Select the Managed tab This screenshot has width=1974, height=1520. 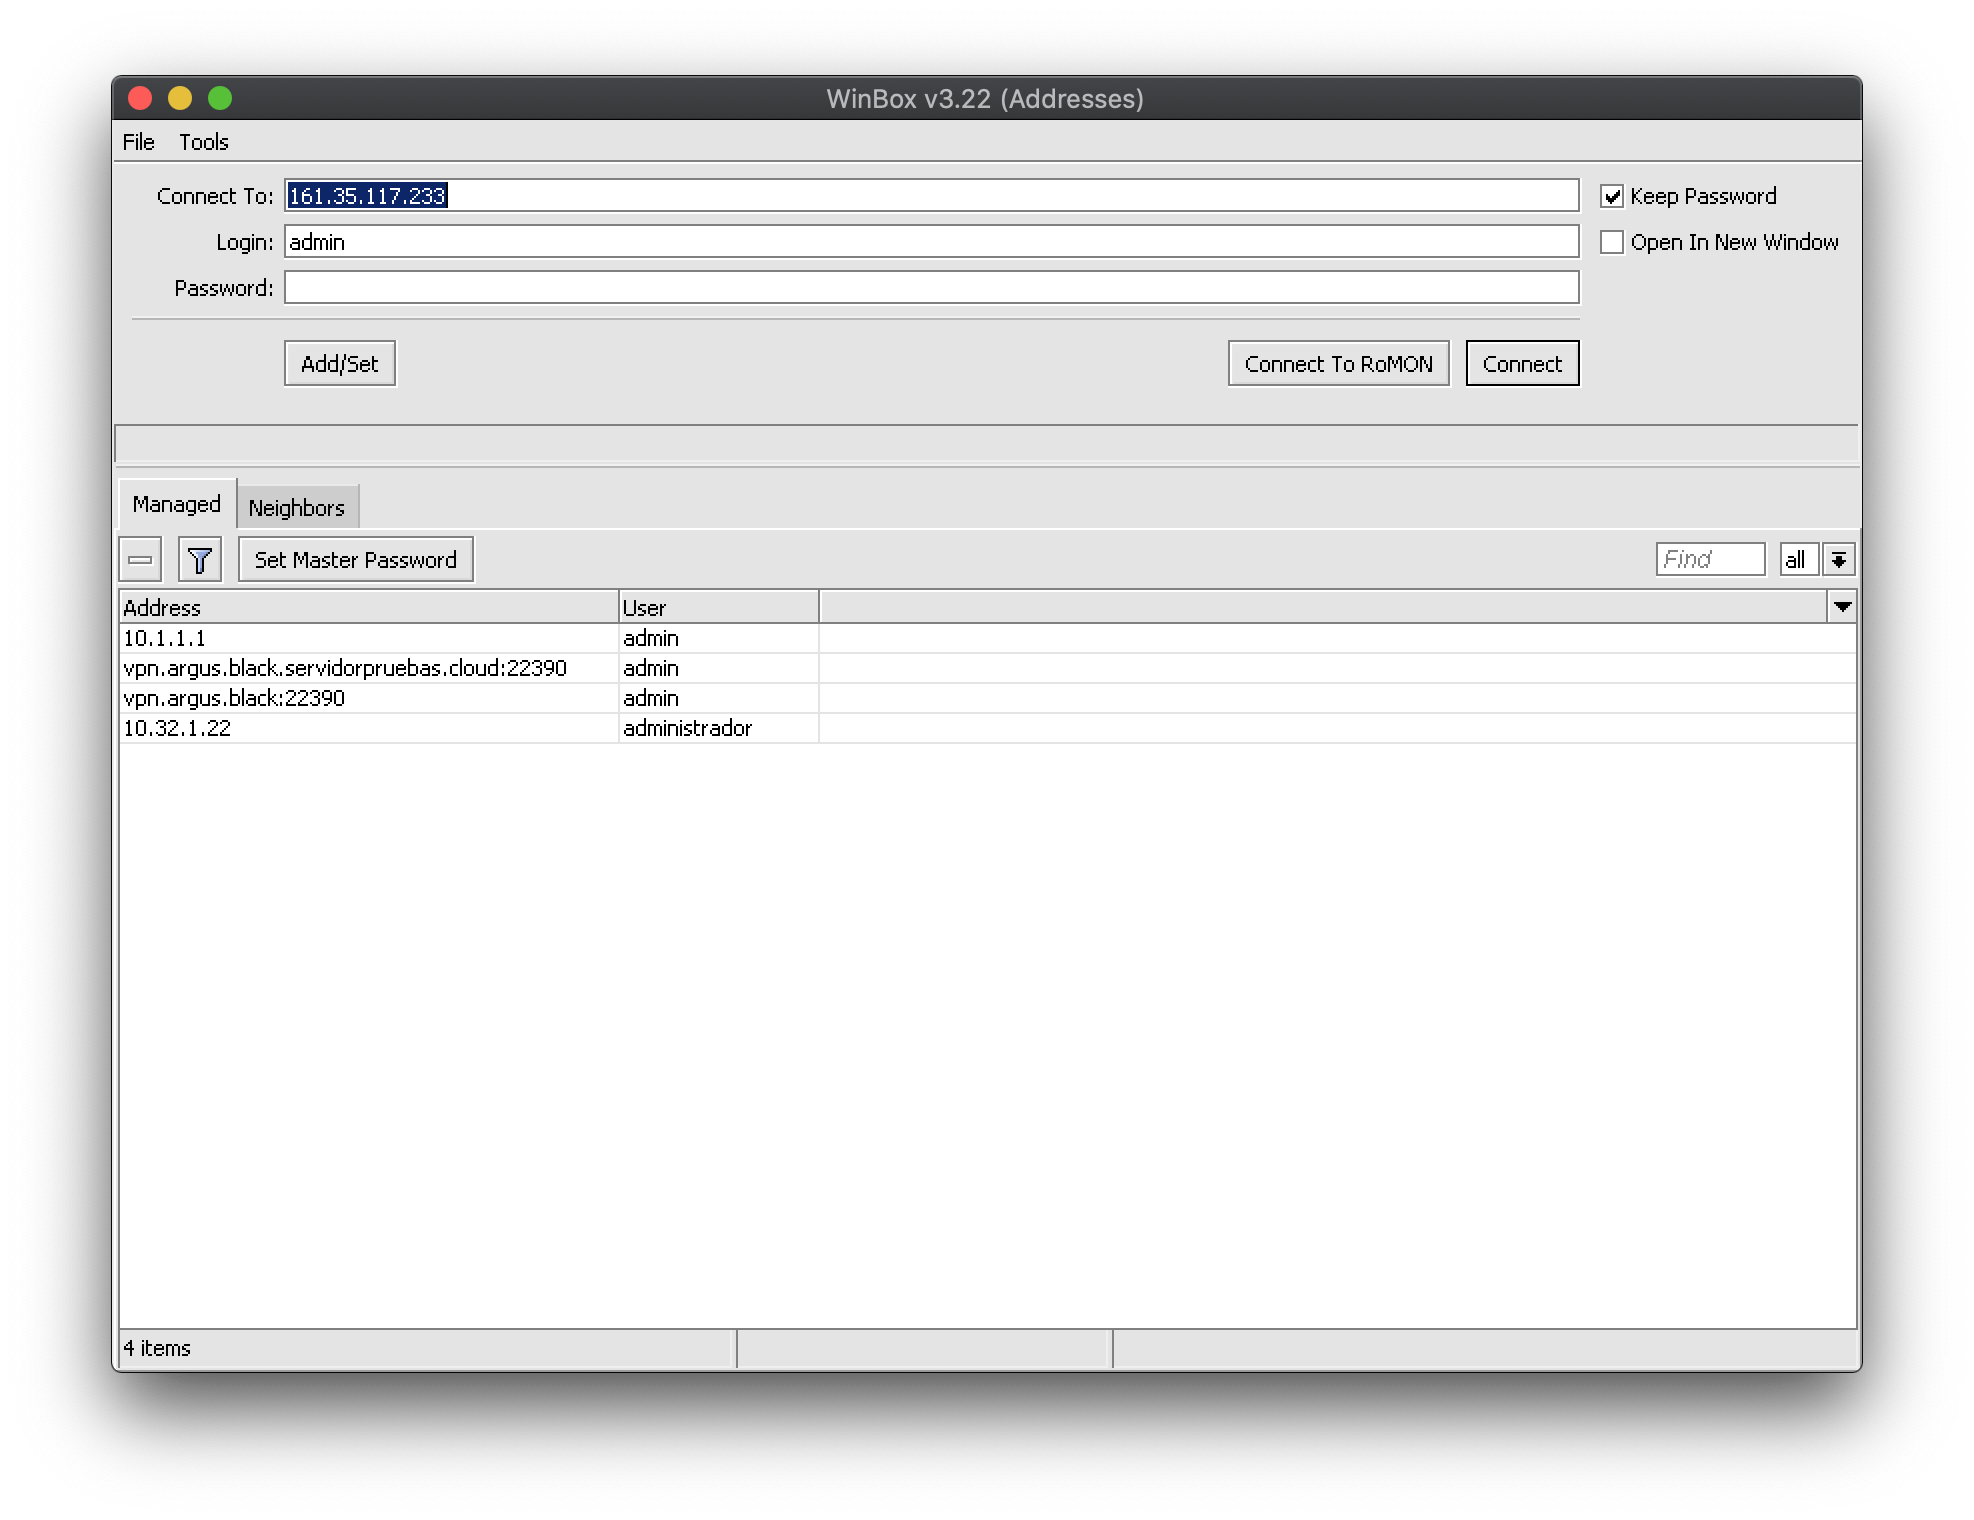pos(177,504)
